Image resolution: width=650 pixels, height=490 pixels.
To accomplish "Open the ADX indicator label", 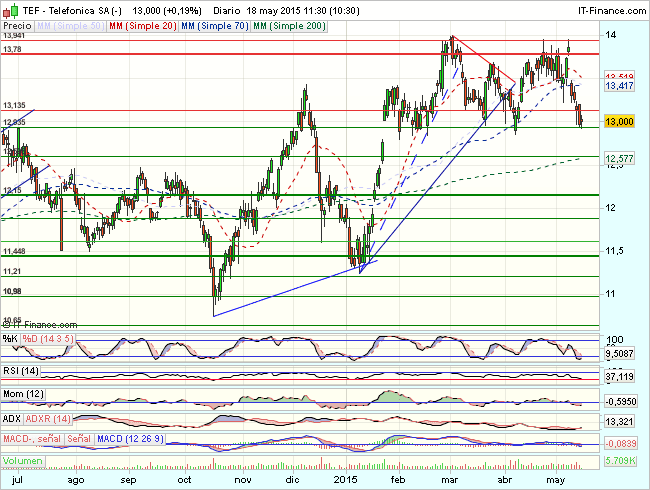I will [x=11, y=419].
